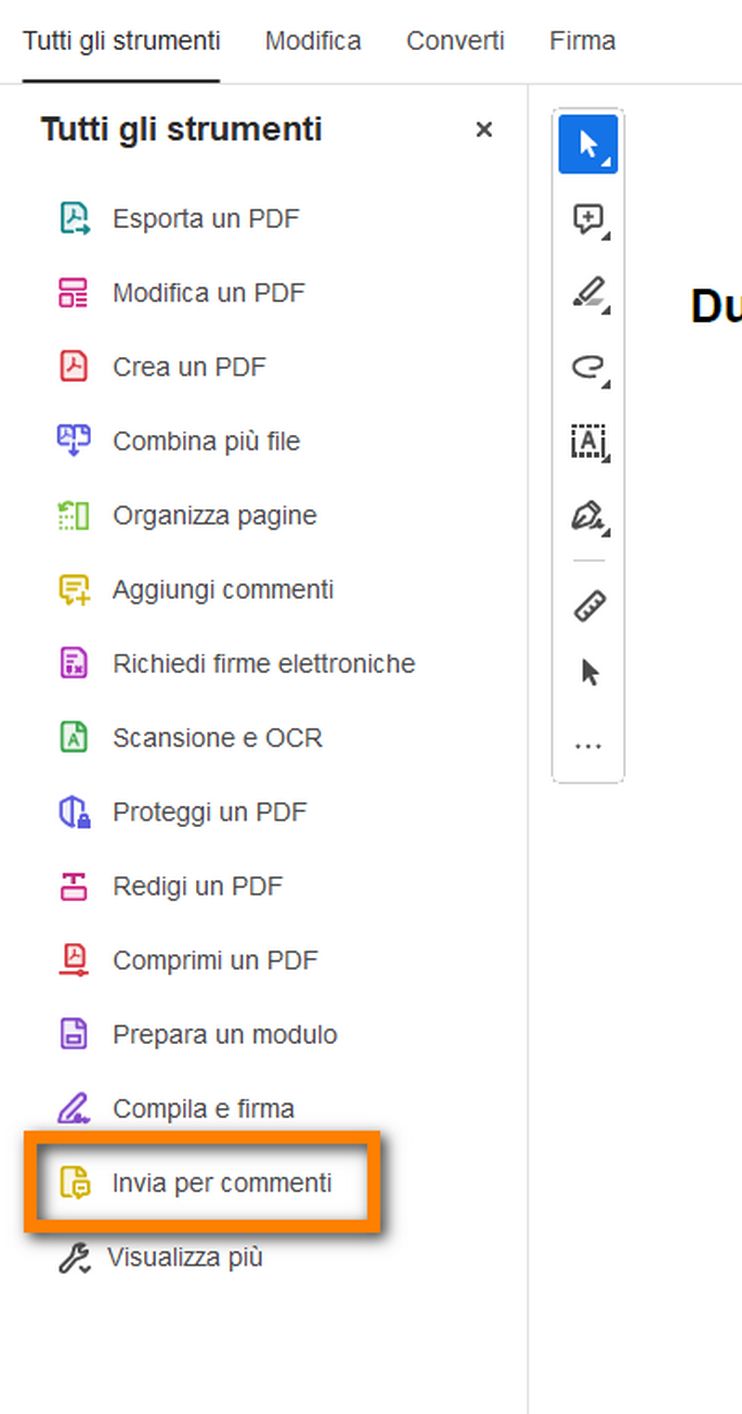Open the three-dots more tools menu

coord(588,746)
